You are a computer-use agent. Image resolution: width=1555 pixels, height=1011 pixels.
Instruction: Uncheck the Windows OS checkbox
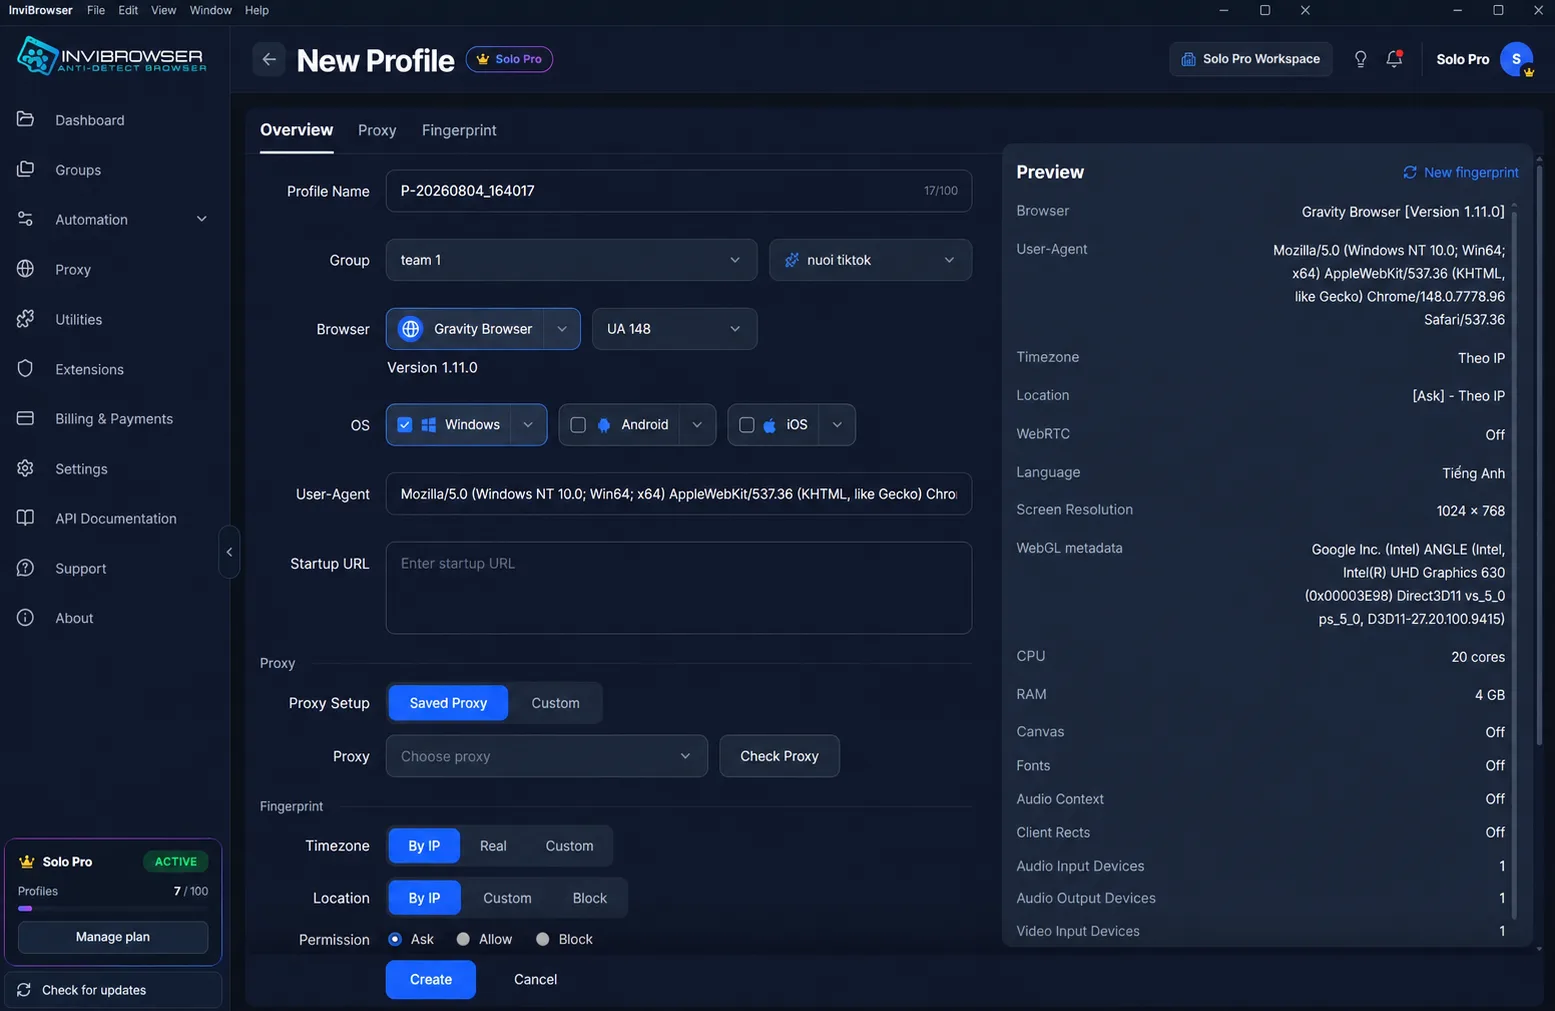pyautogui.click(x=405, y=425)
